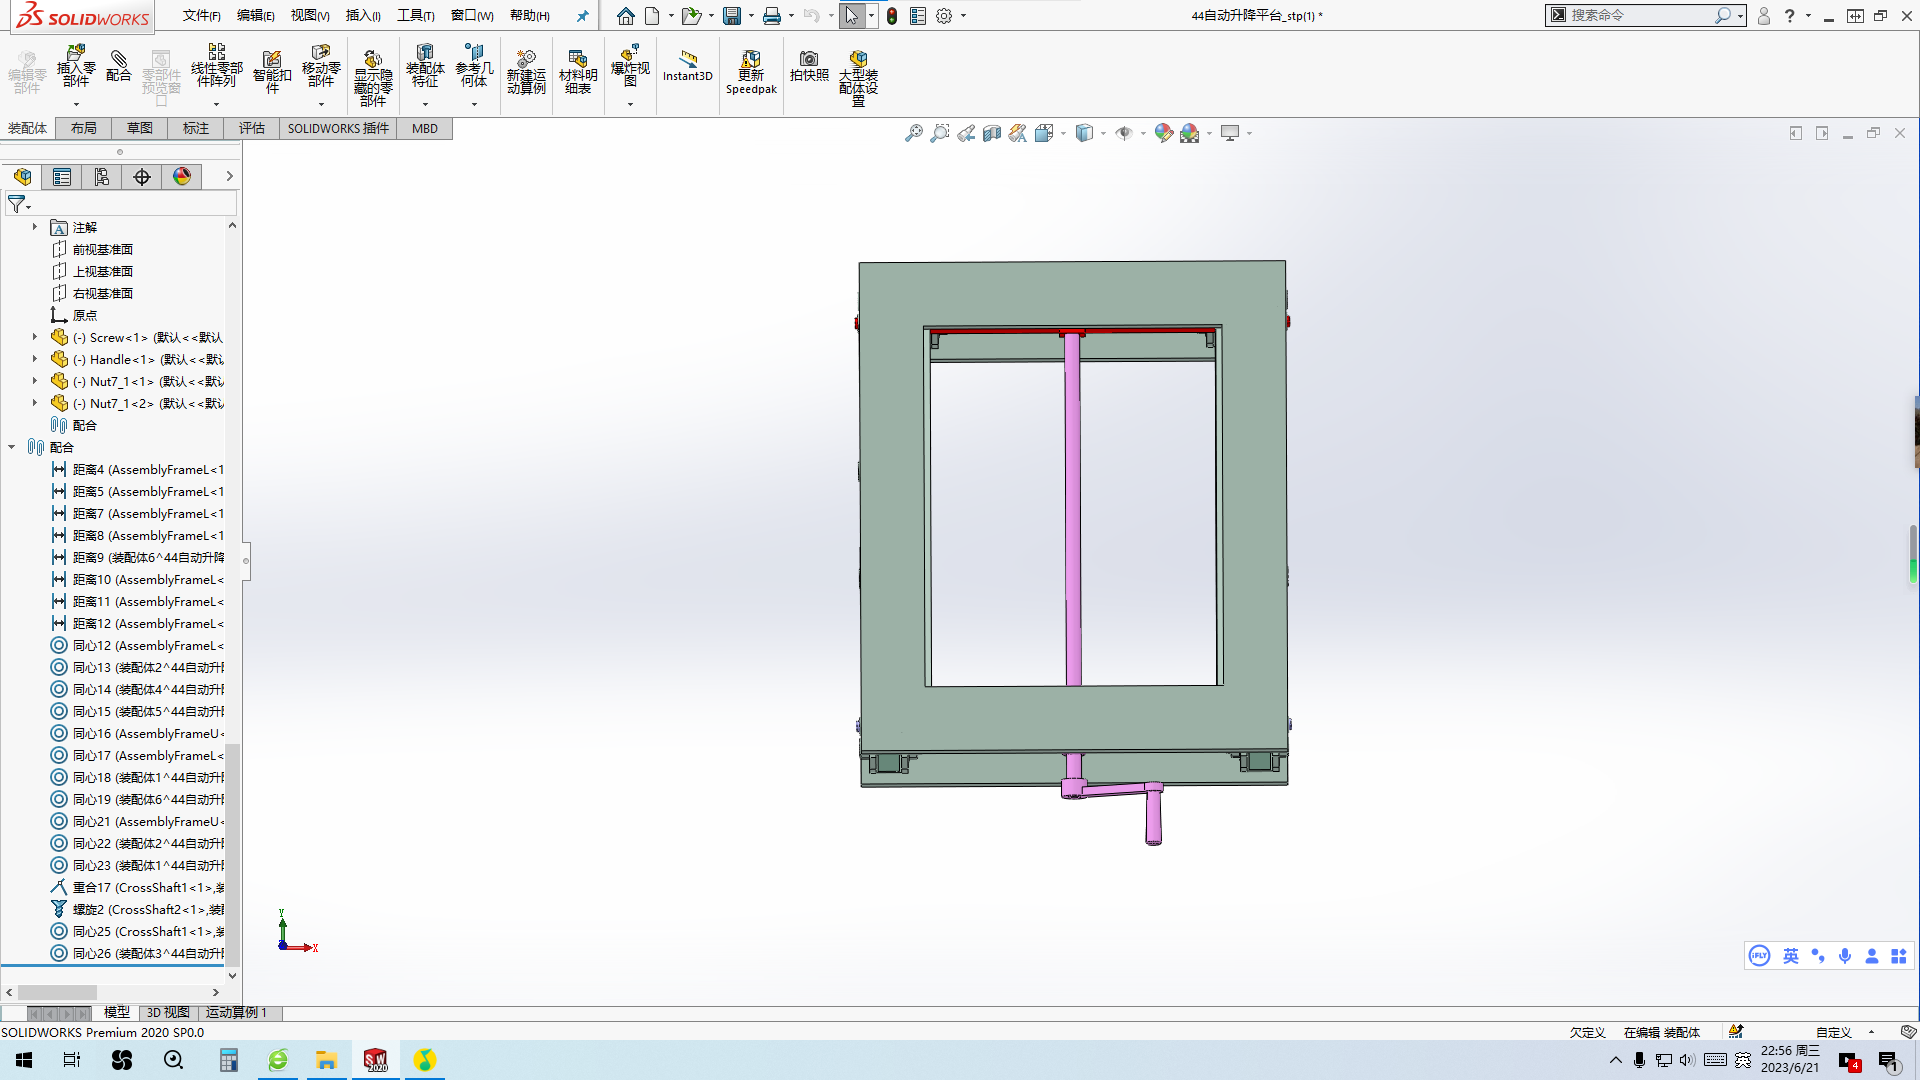The width and height of the screenshot is (1920, 1080).
Task: Select the Move Component (移动零部件) tool
Action: click(321, 68)
